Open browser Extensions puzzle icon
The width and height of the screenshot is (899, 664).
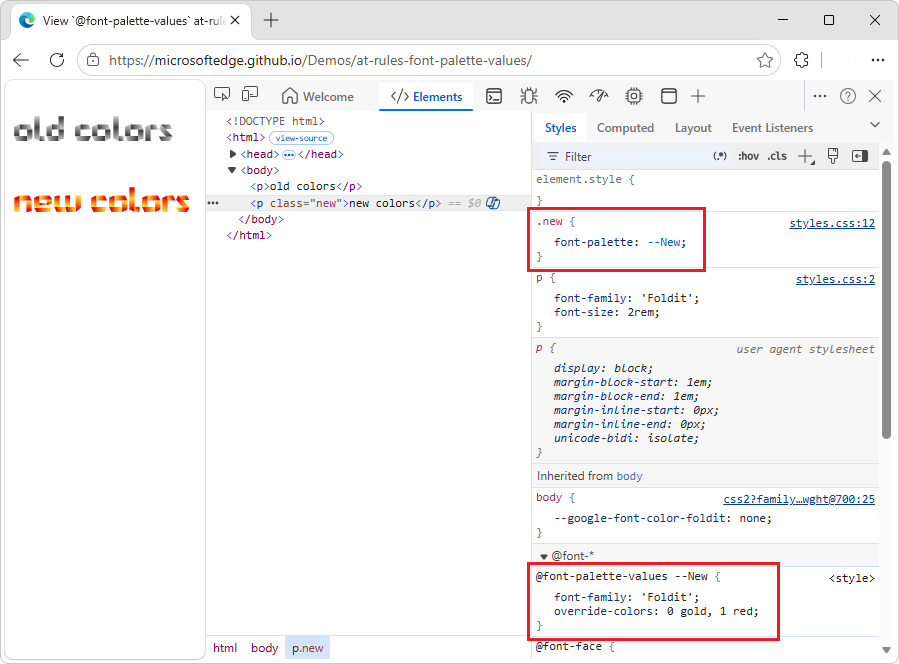coord(801,60)
